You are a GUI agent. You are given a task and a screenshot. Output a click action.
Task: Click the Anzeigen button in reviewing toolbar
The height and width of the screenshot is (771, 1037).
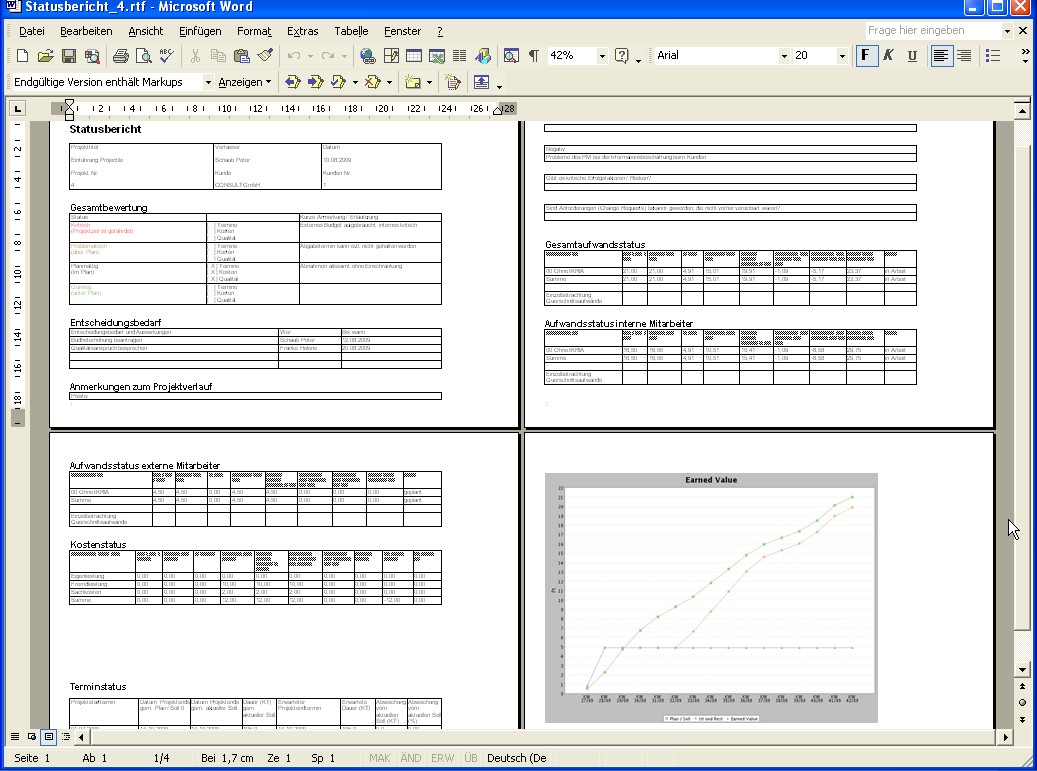coord(244,82)
